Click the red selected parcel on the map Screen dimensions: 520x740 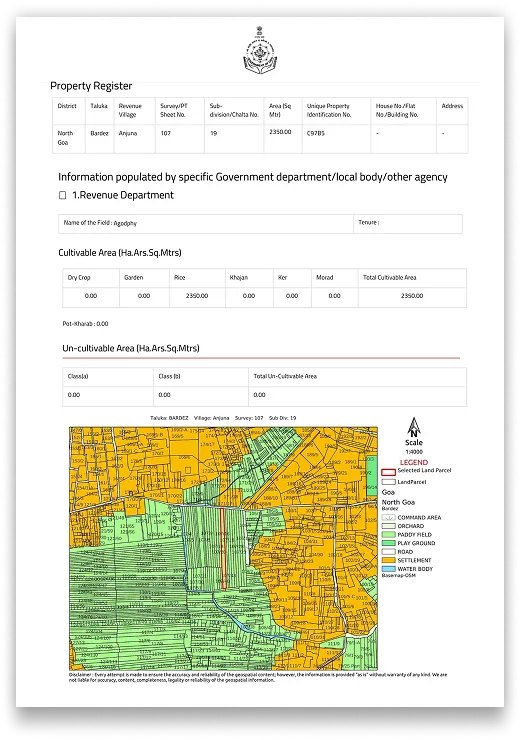point(224,548)
